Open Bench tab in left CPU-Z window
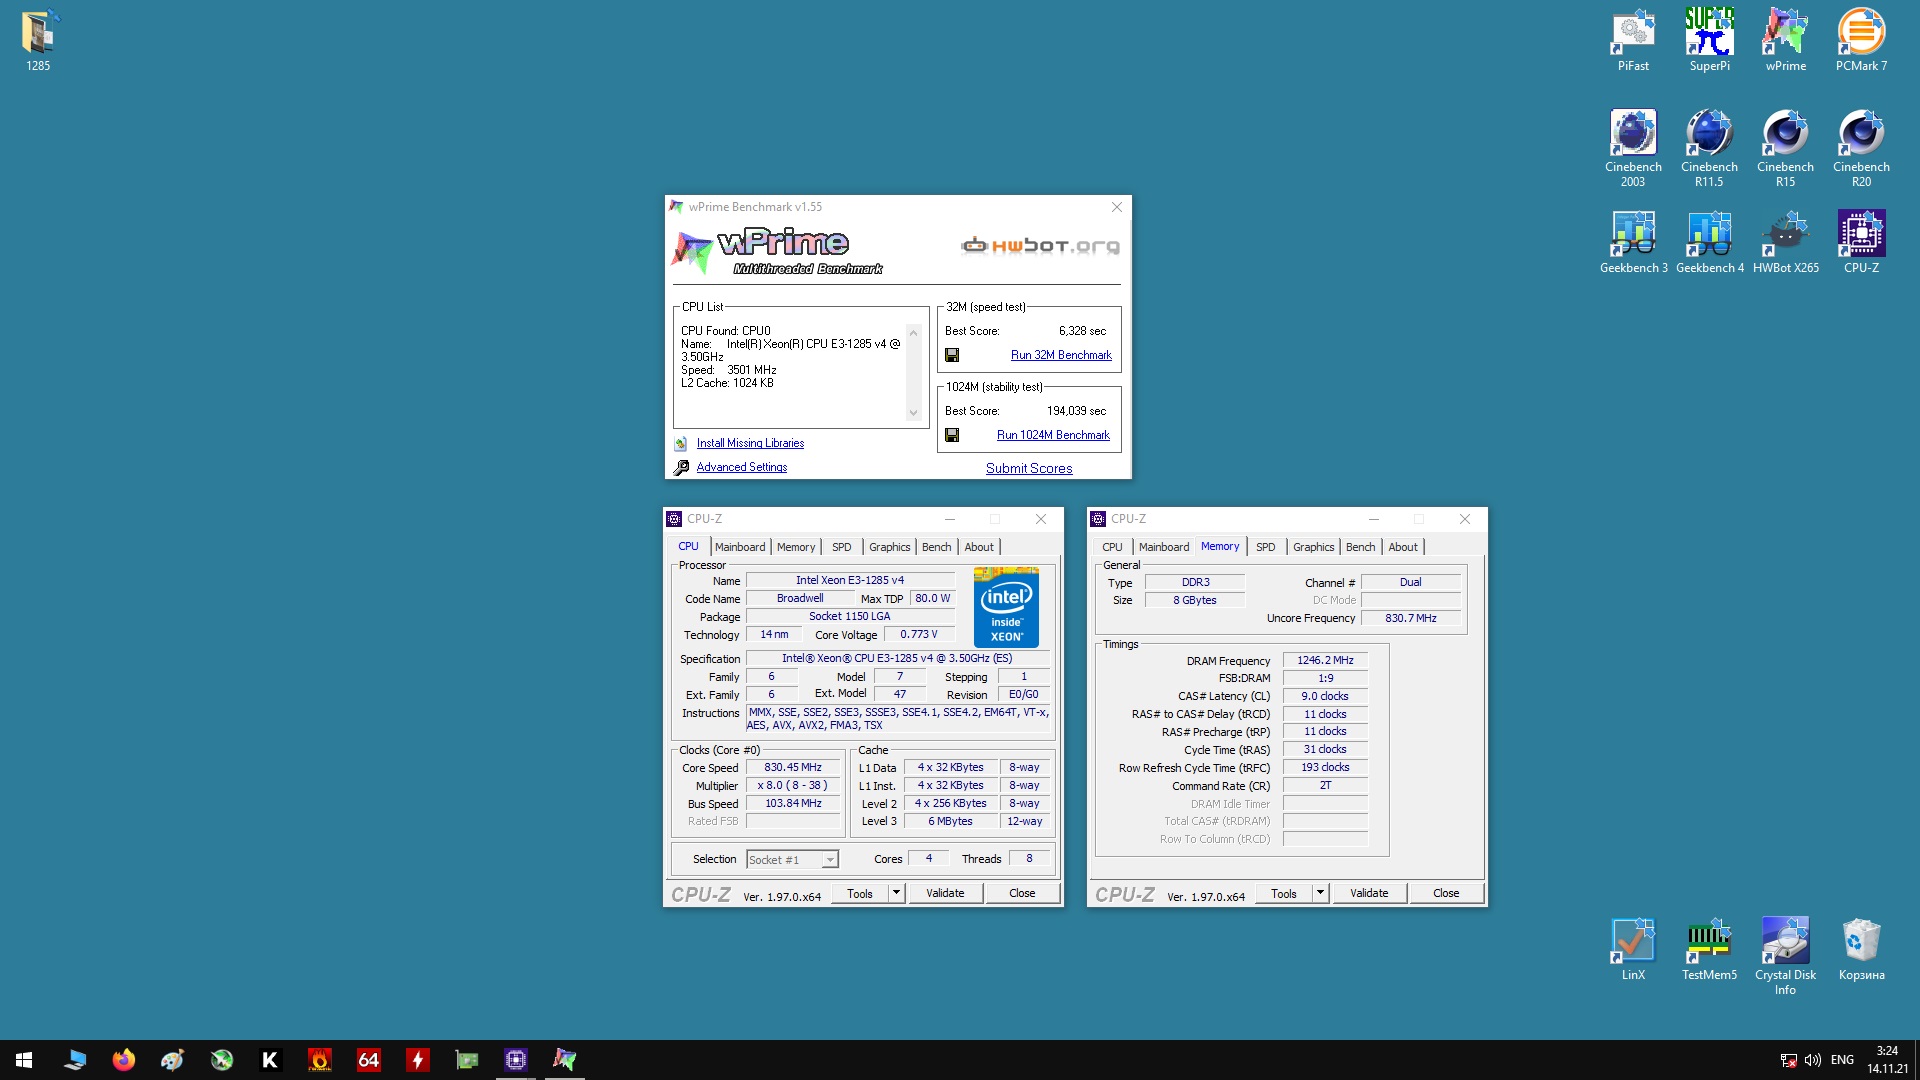 [937, 547]
